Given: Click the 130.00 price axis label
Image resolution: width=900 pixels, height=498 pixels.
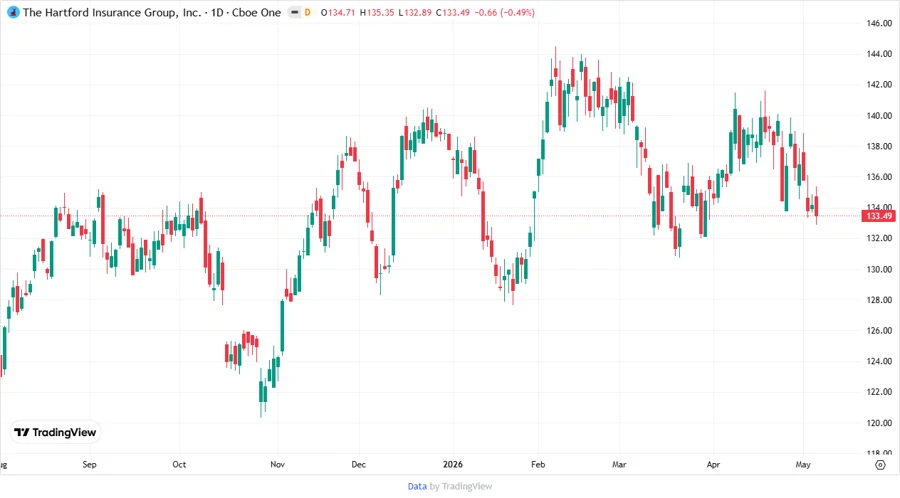Looking at the screenshot, I should (879, 269).
